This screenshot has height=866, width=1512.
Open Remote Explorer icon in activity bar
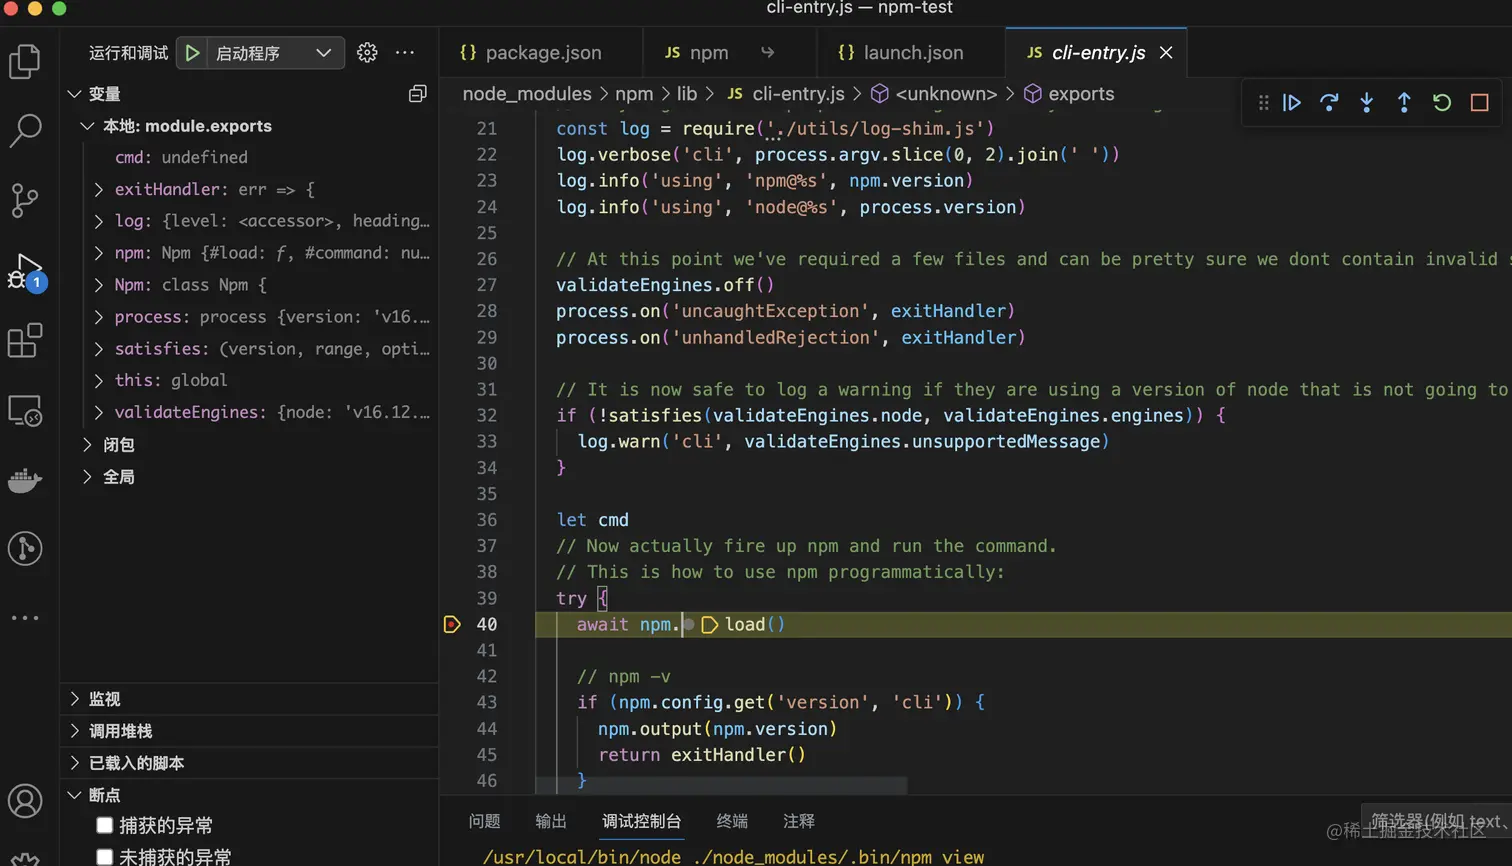tap(25, 411)
